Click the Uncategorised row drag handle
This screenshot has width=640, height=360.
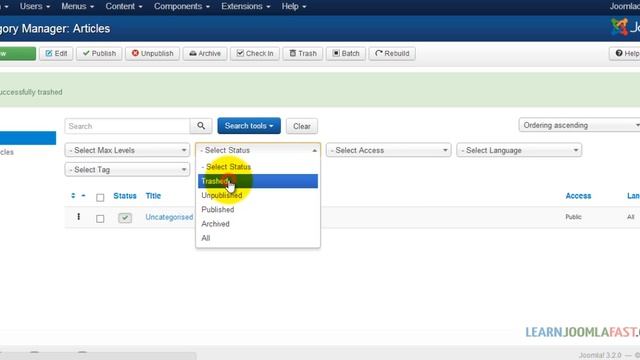click(78, 217)
